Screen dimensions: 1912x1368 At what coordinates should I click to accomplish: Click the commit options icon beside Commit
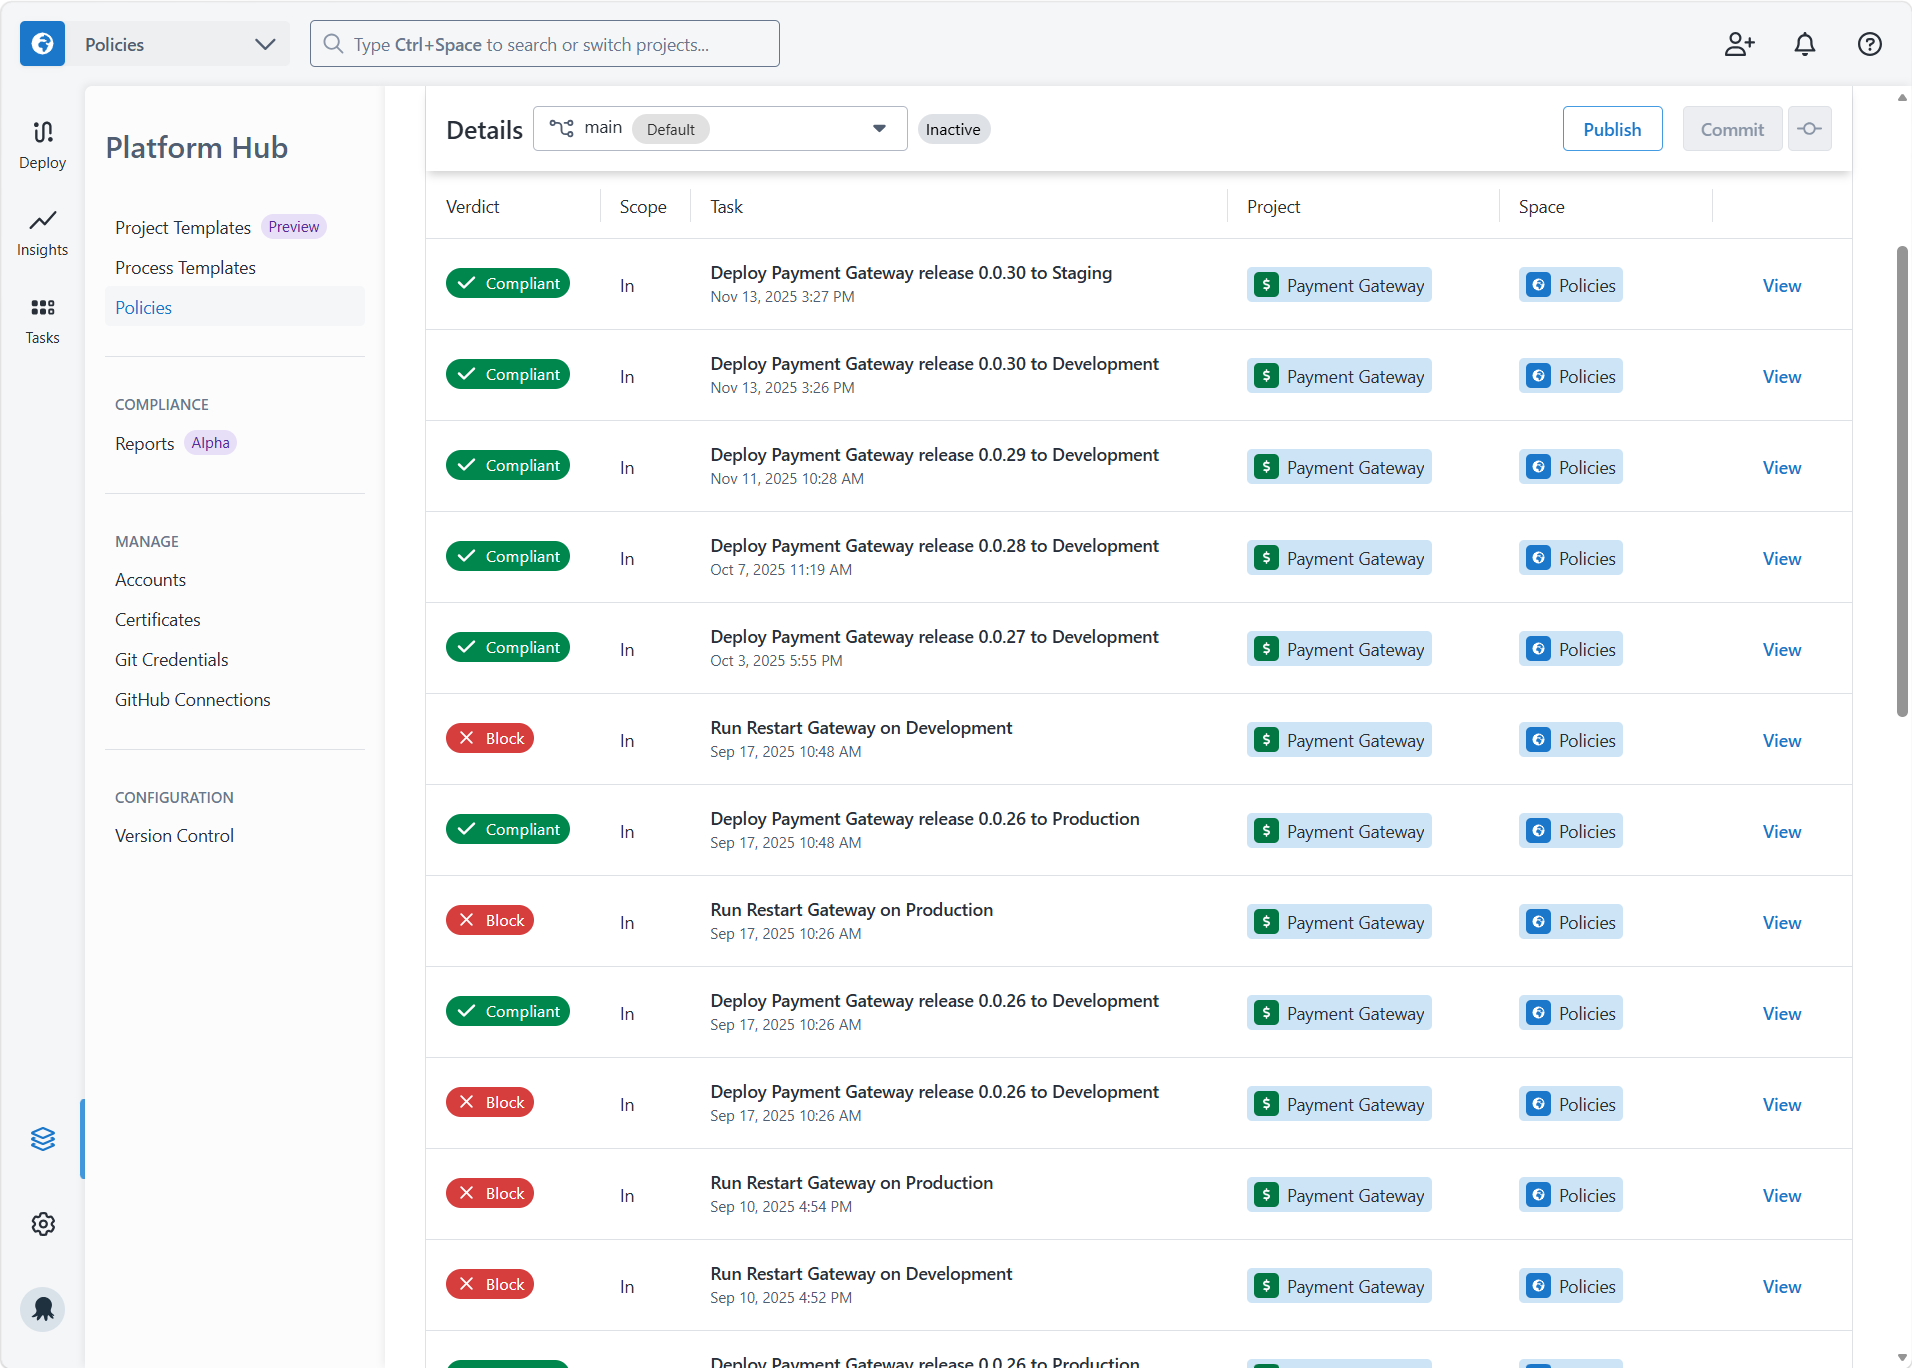pos(1809,129)
